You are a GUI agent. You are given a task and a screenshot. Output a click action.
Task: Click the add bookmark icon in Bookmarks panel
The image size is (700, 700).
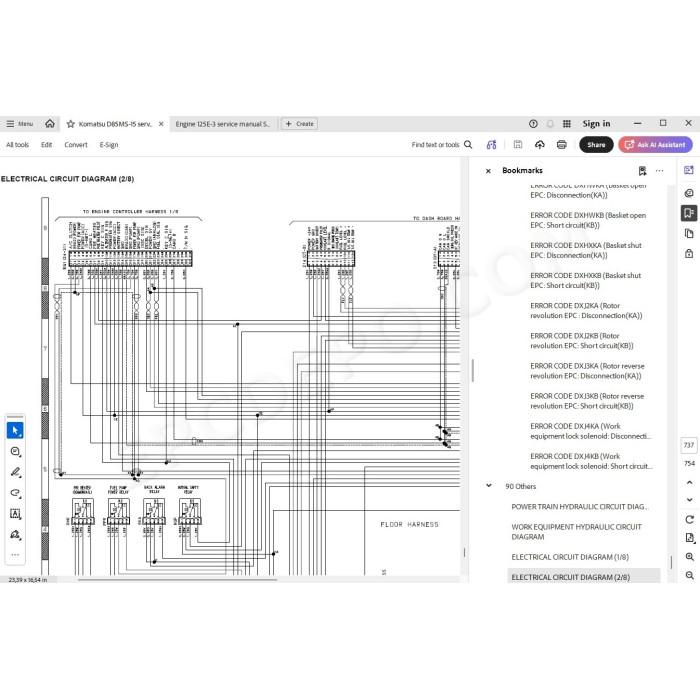point(642,171)
